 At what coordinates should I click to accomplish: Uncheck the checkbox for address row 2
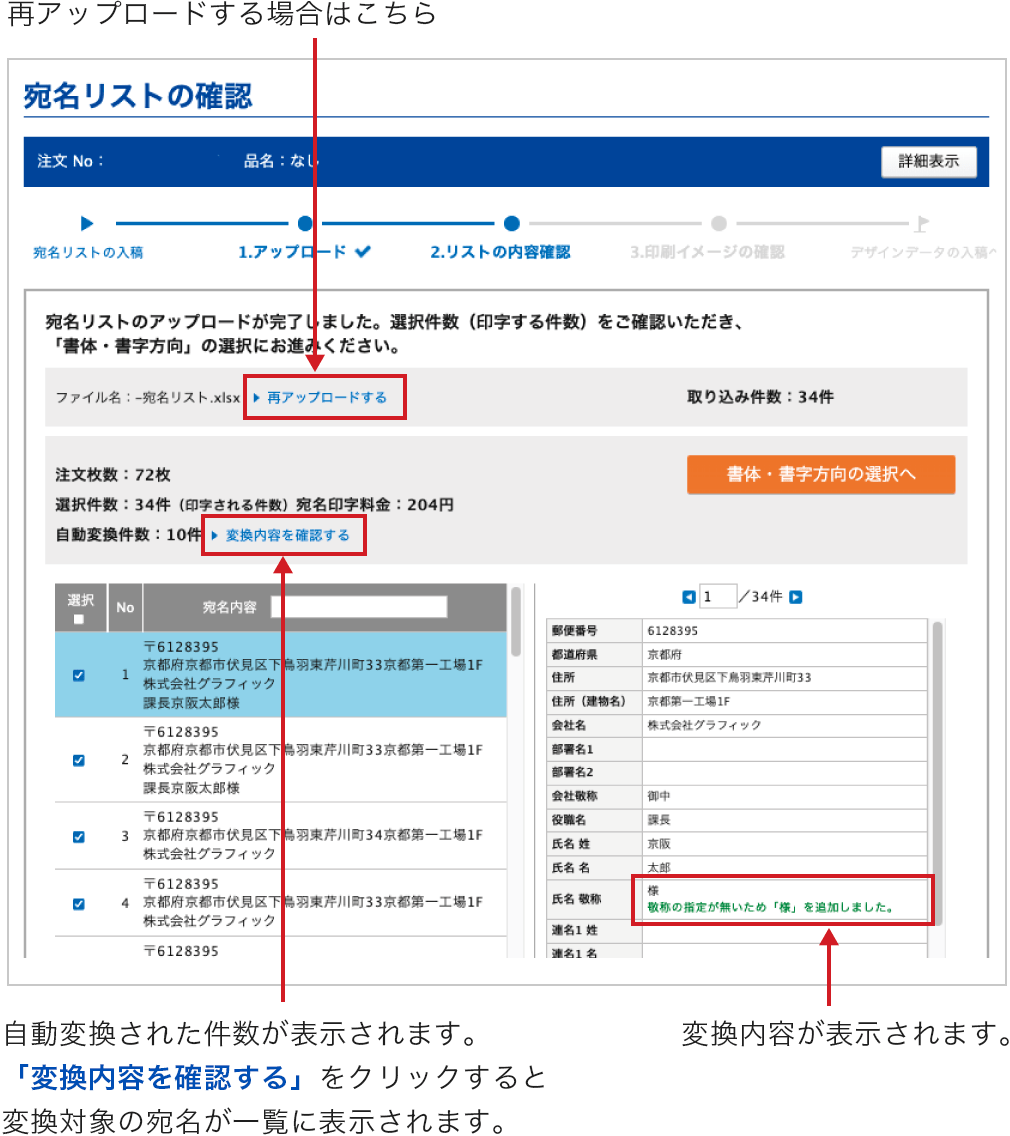tap(79, 760)
